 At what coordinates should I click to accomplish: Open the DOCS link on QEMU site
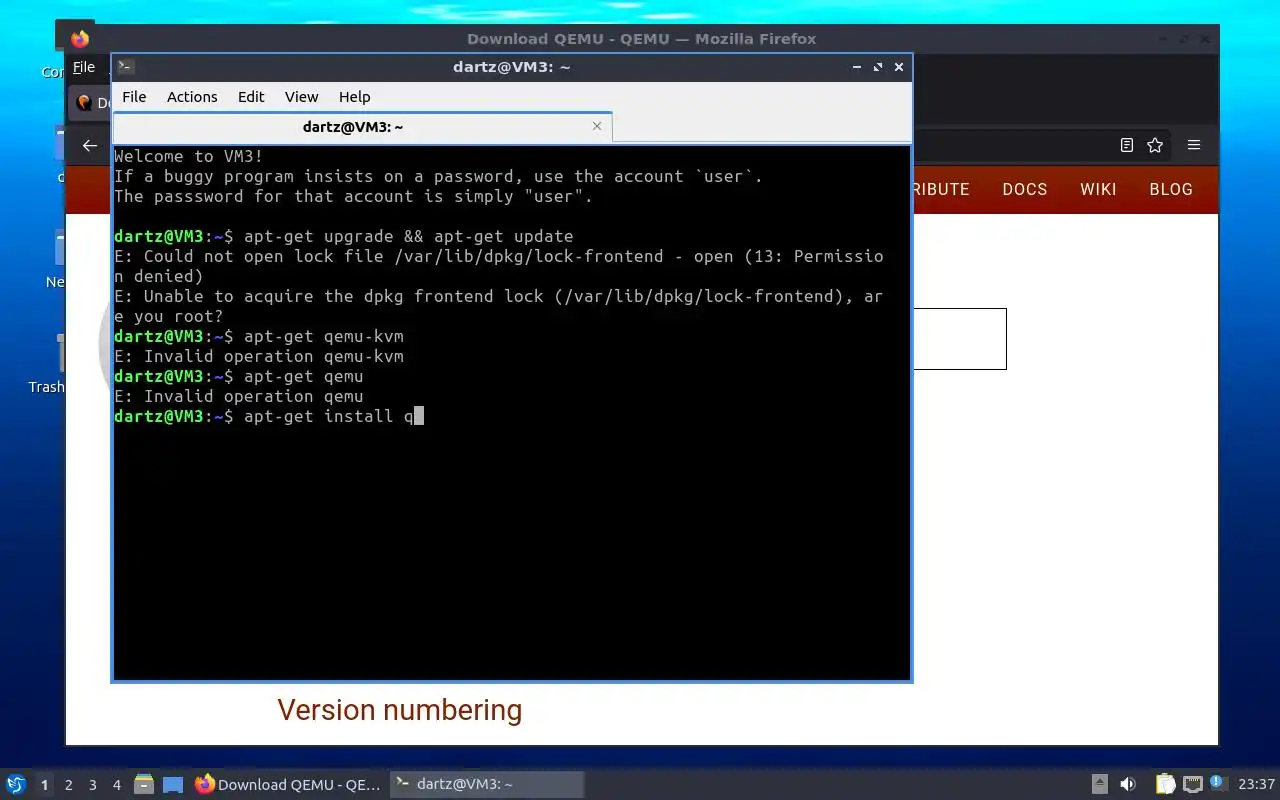pyautogui.click(x=1025, y=189)
